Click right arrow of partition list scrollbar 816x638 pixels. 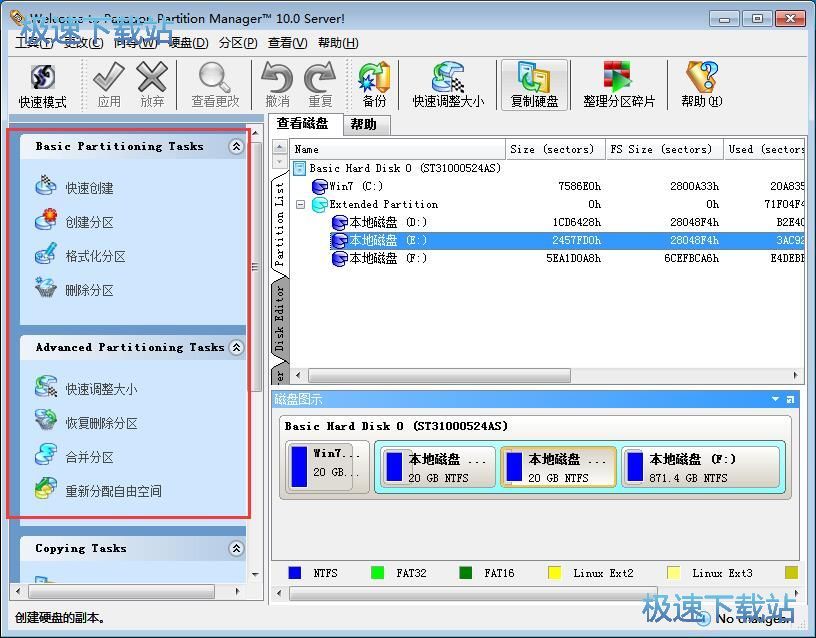795,375
